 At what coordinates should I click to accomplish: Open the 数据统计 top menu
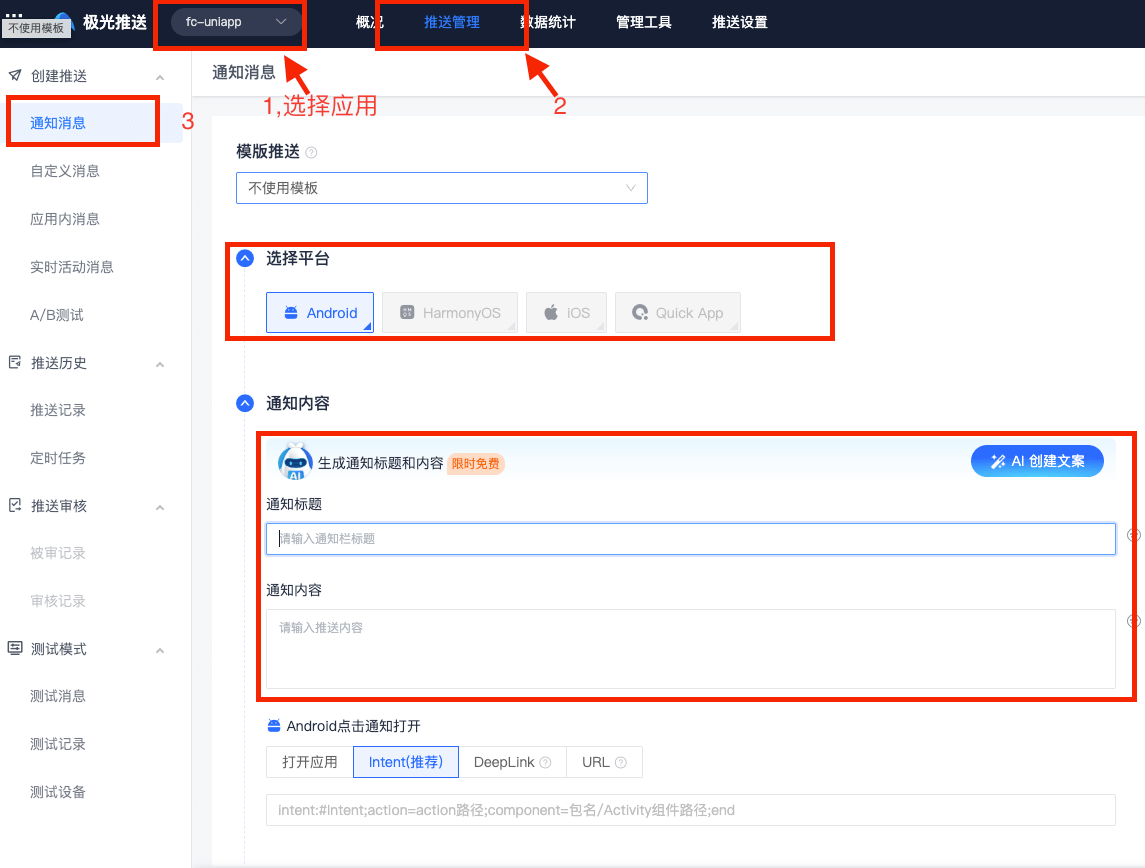(549, 22)
